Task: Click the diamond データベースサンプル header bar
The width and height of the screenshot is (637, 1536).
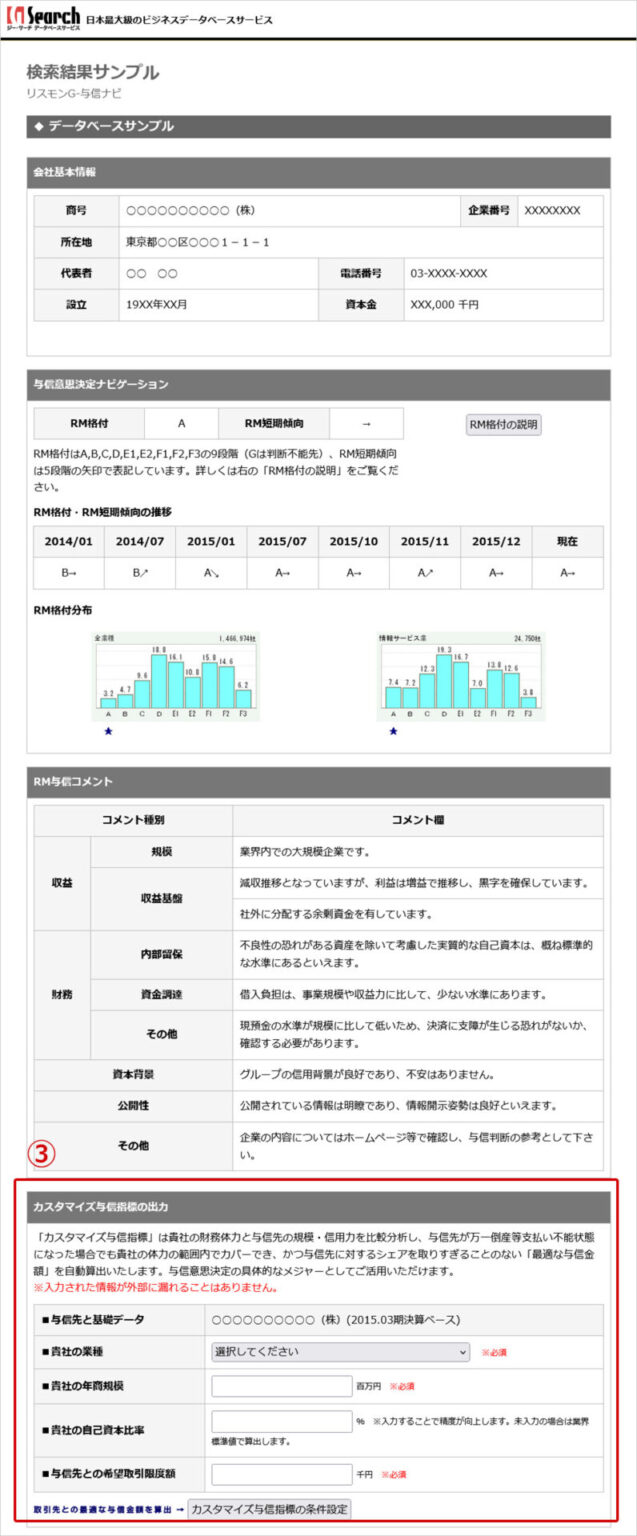Action: point(318,126)
